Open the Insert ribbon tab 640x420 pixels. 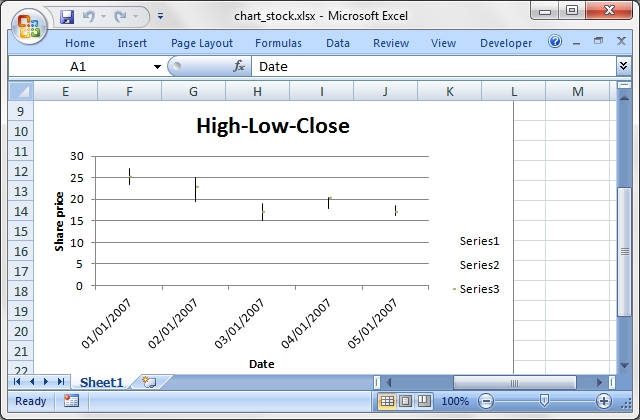(132, 43)
